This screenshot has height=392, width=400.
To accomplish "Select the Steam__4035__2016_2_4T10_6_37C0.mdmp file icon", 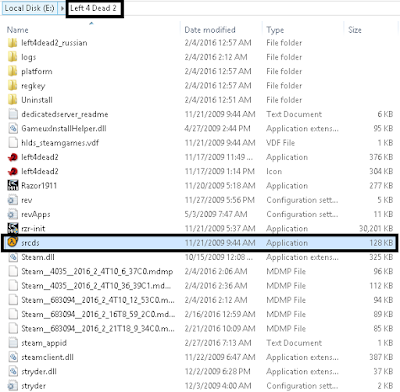I will tap(13, 272).
